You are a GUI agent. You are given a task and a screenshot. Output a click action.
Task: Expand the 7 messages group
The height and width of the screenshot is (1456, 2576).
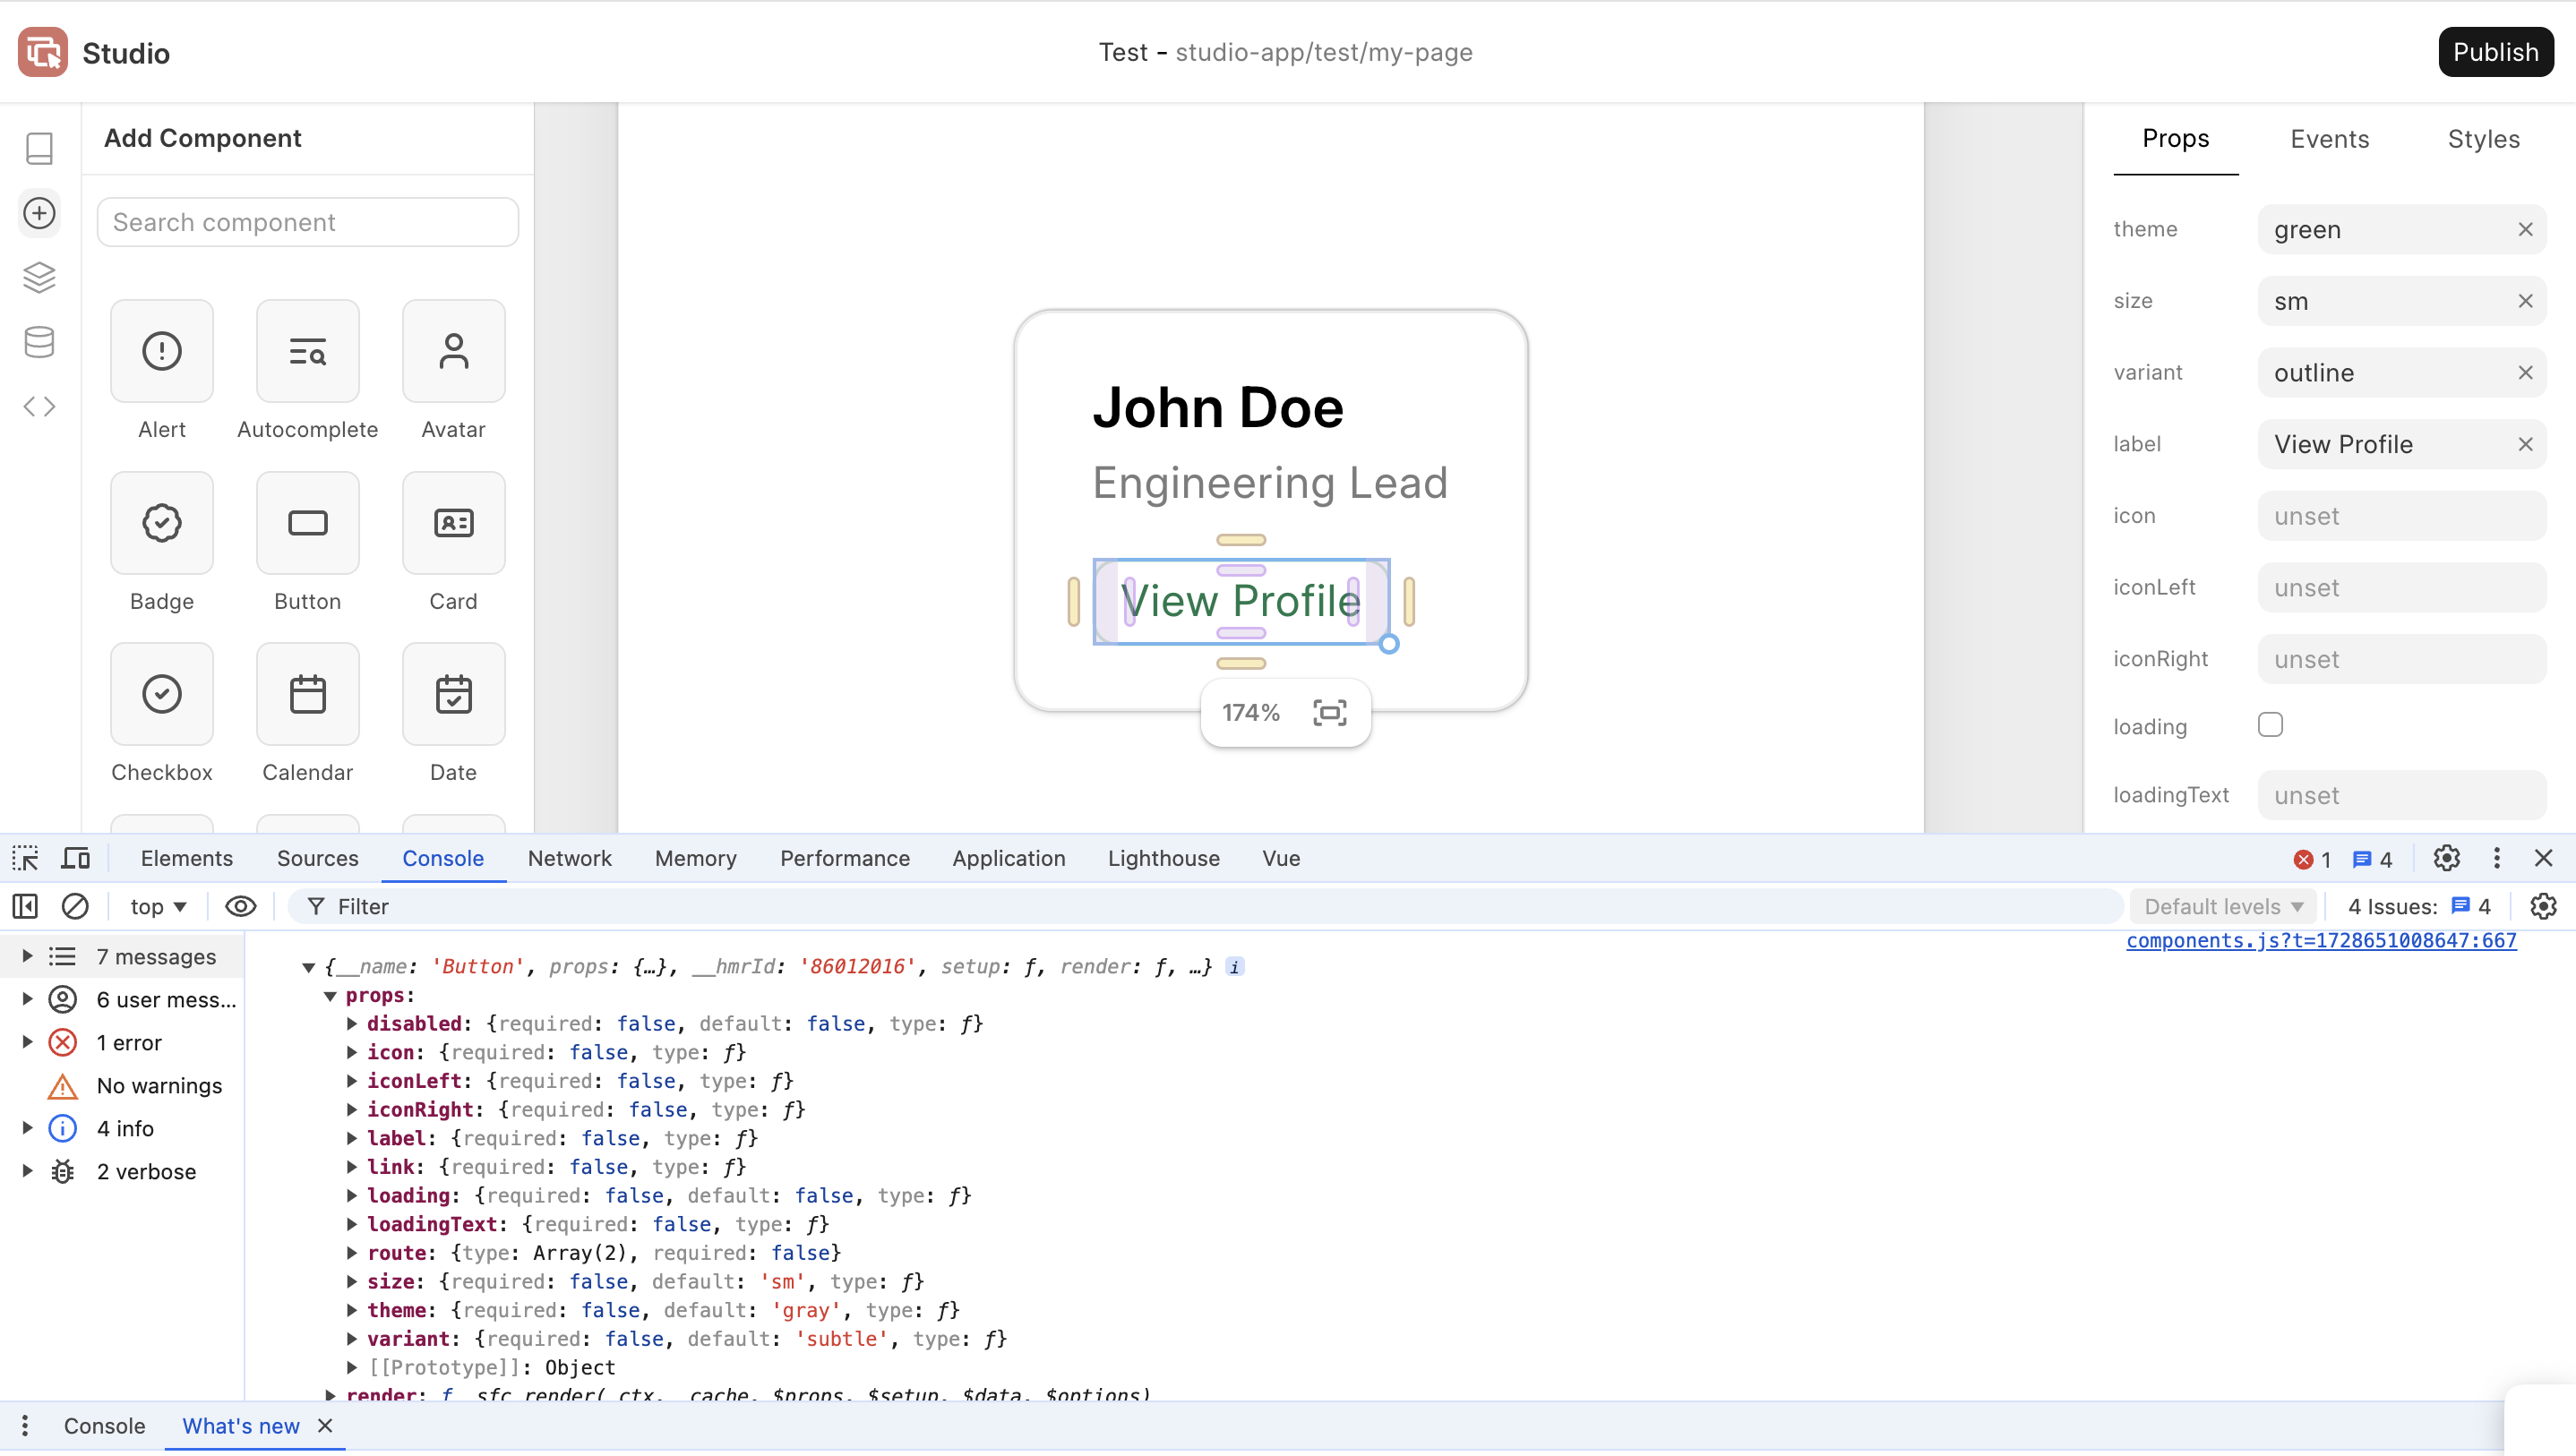click(x=27, y=956)
